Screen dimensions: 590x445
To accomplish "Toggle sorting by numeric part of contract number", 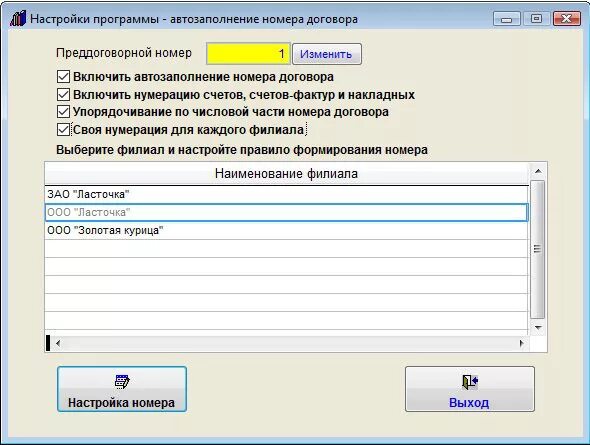I will [x=63, y=112].
